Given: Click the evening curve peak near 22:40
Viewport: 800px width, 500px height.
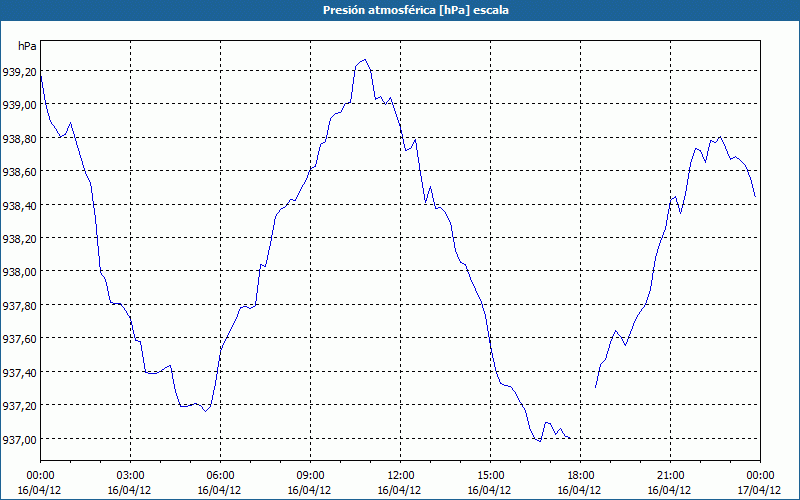Looking at the screenshot, I should pyautogui.click(x=720, y=137).
